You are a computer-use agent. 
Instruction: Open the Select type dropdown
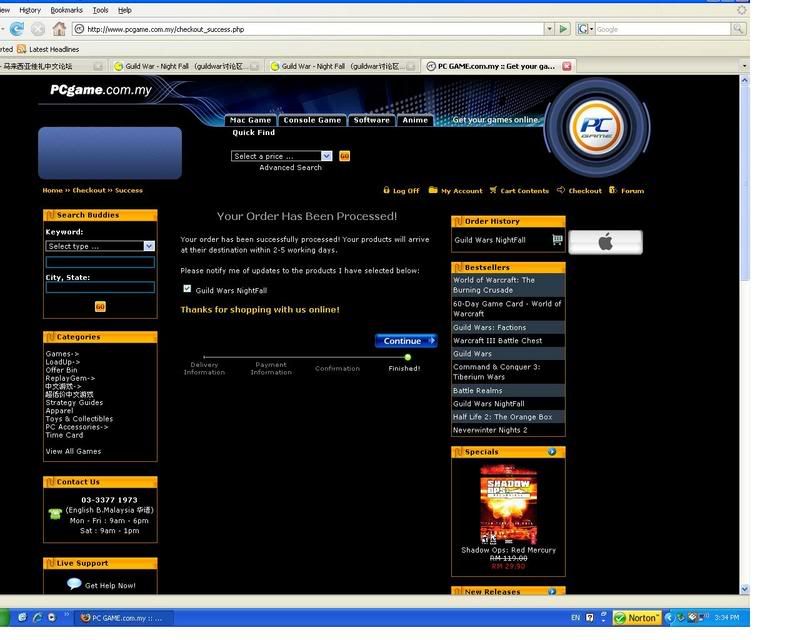click(149, 246)
